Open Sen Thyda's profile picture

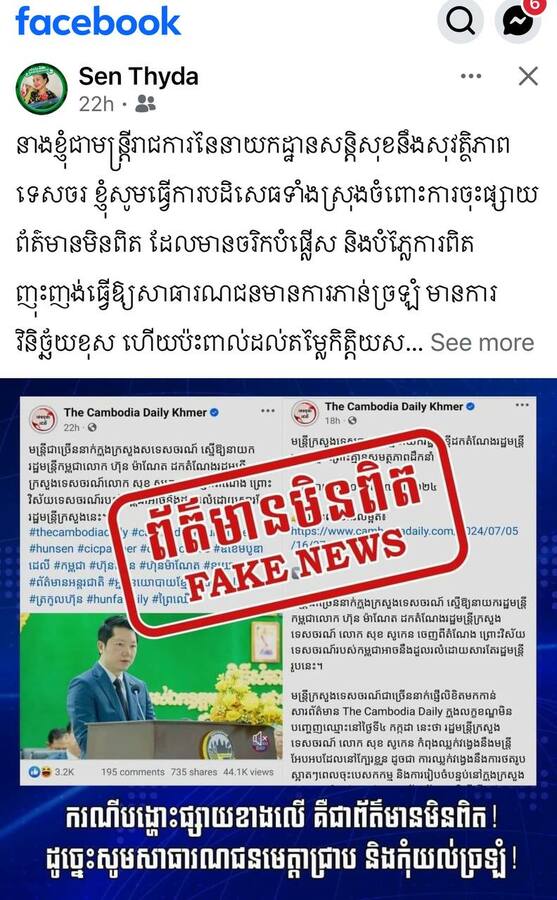coord(41,88)
